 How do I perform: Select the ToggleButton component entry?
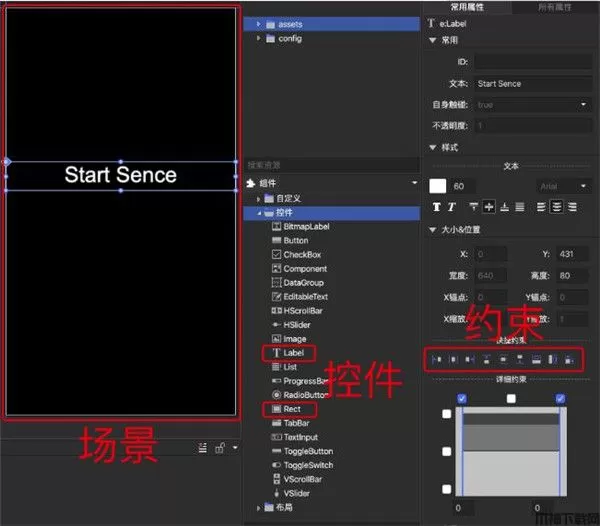pos(308,451)
